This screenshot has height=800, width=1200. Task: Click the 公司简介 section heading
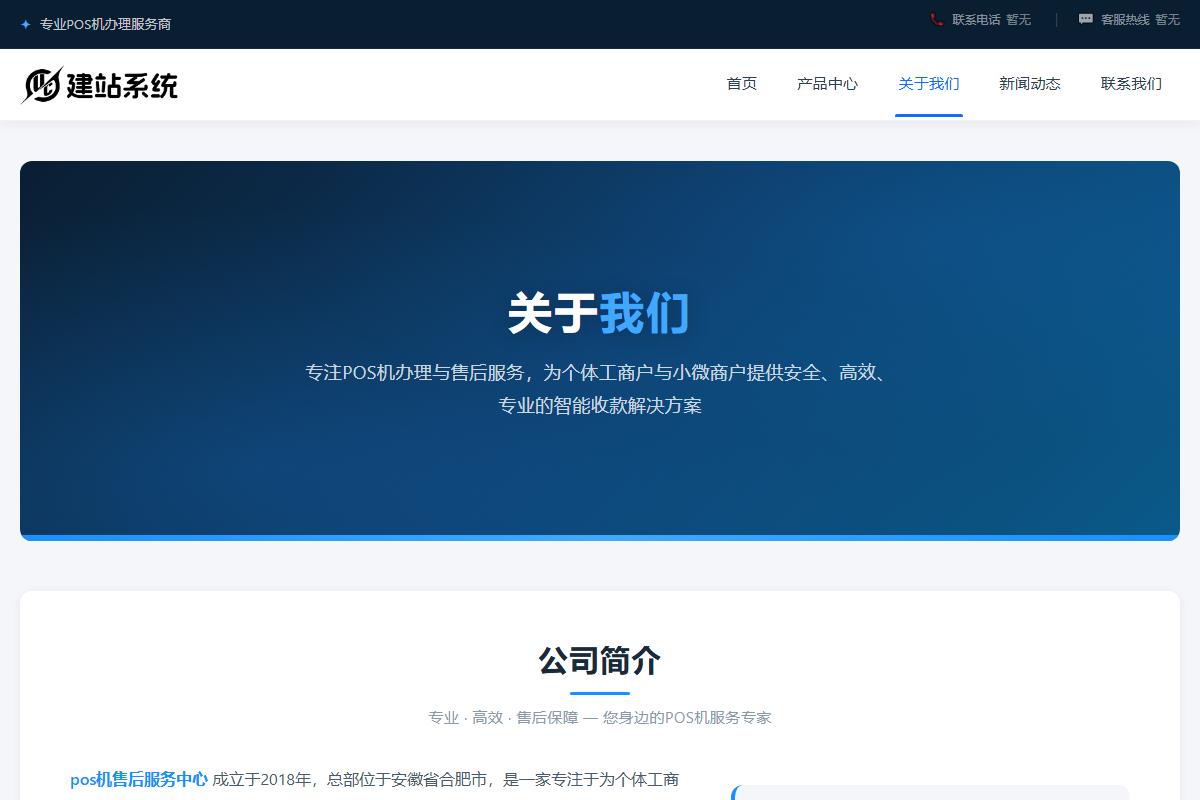(600, 661)
